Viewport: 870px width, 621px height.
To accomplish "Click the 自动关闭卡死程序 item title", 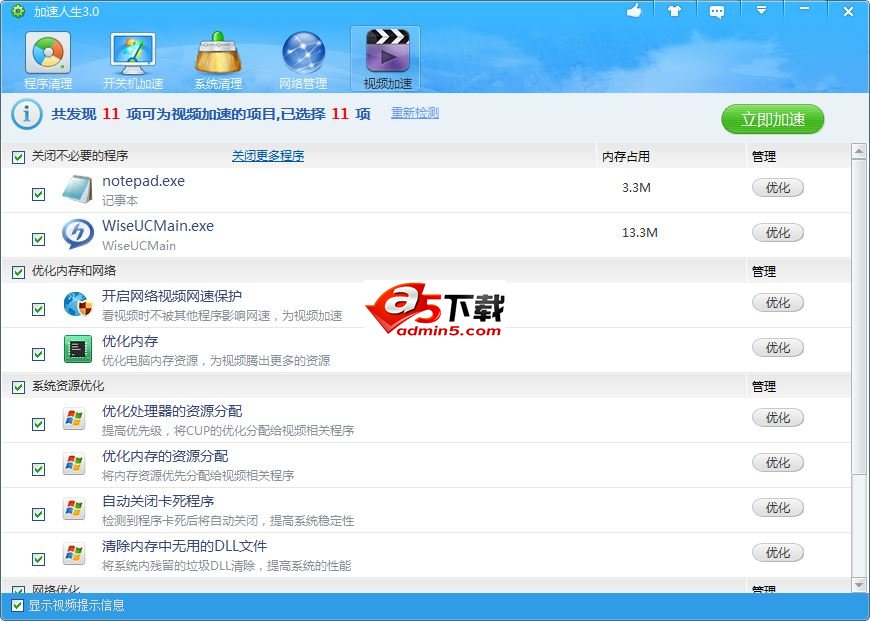I will click(x=158, y=501).
